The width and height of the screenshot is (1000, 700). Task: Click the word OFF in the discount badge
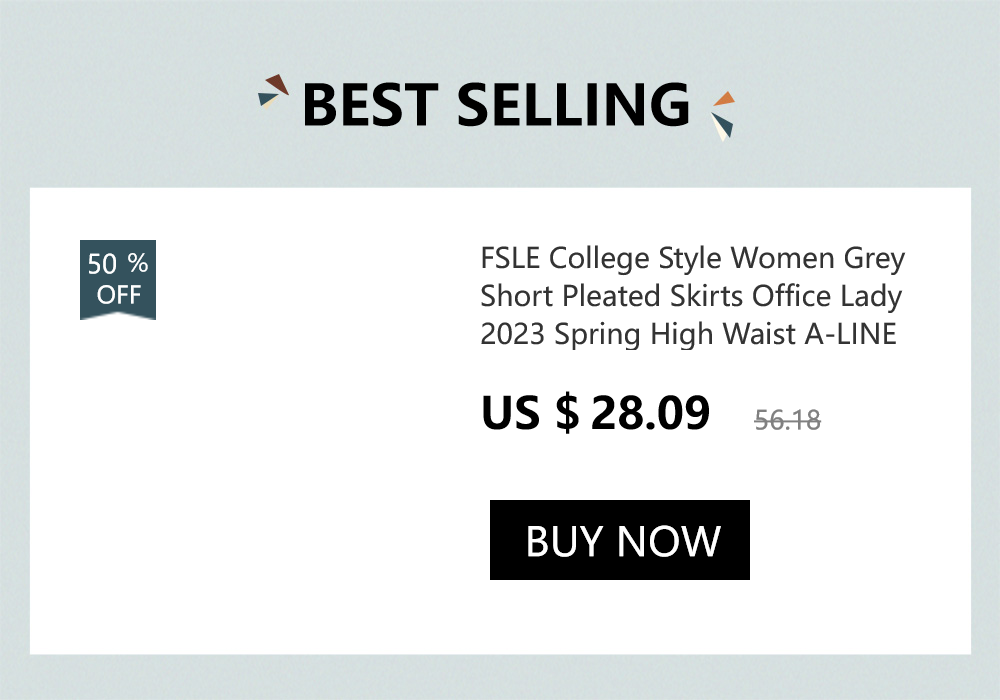pyautogui.click(x=118, y=295)
